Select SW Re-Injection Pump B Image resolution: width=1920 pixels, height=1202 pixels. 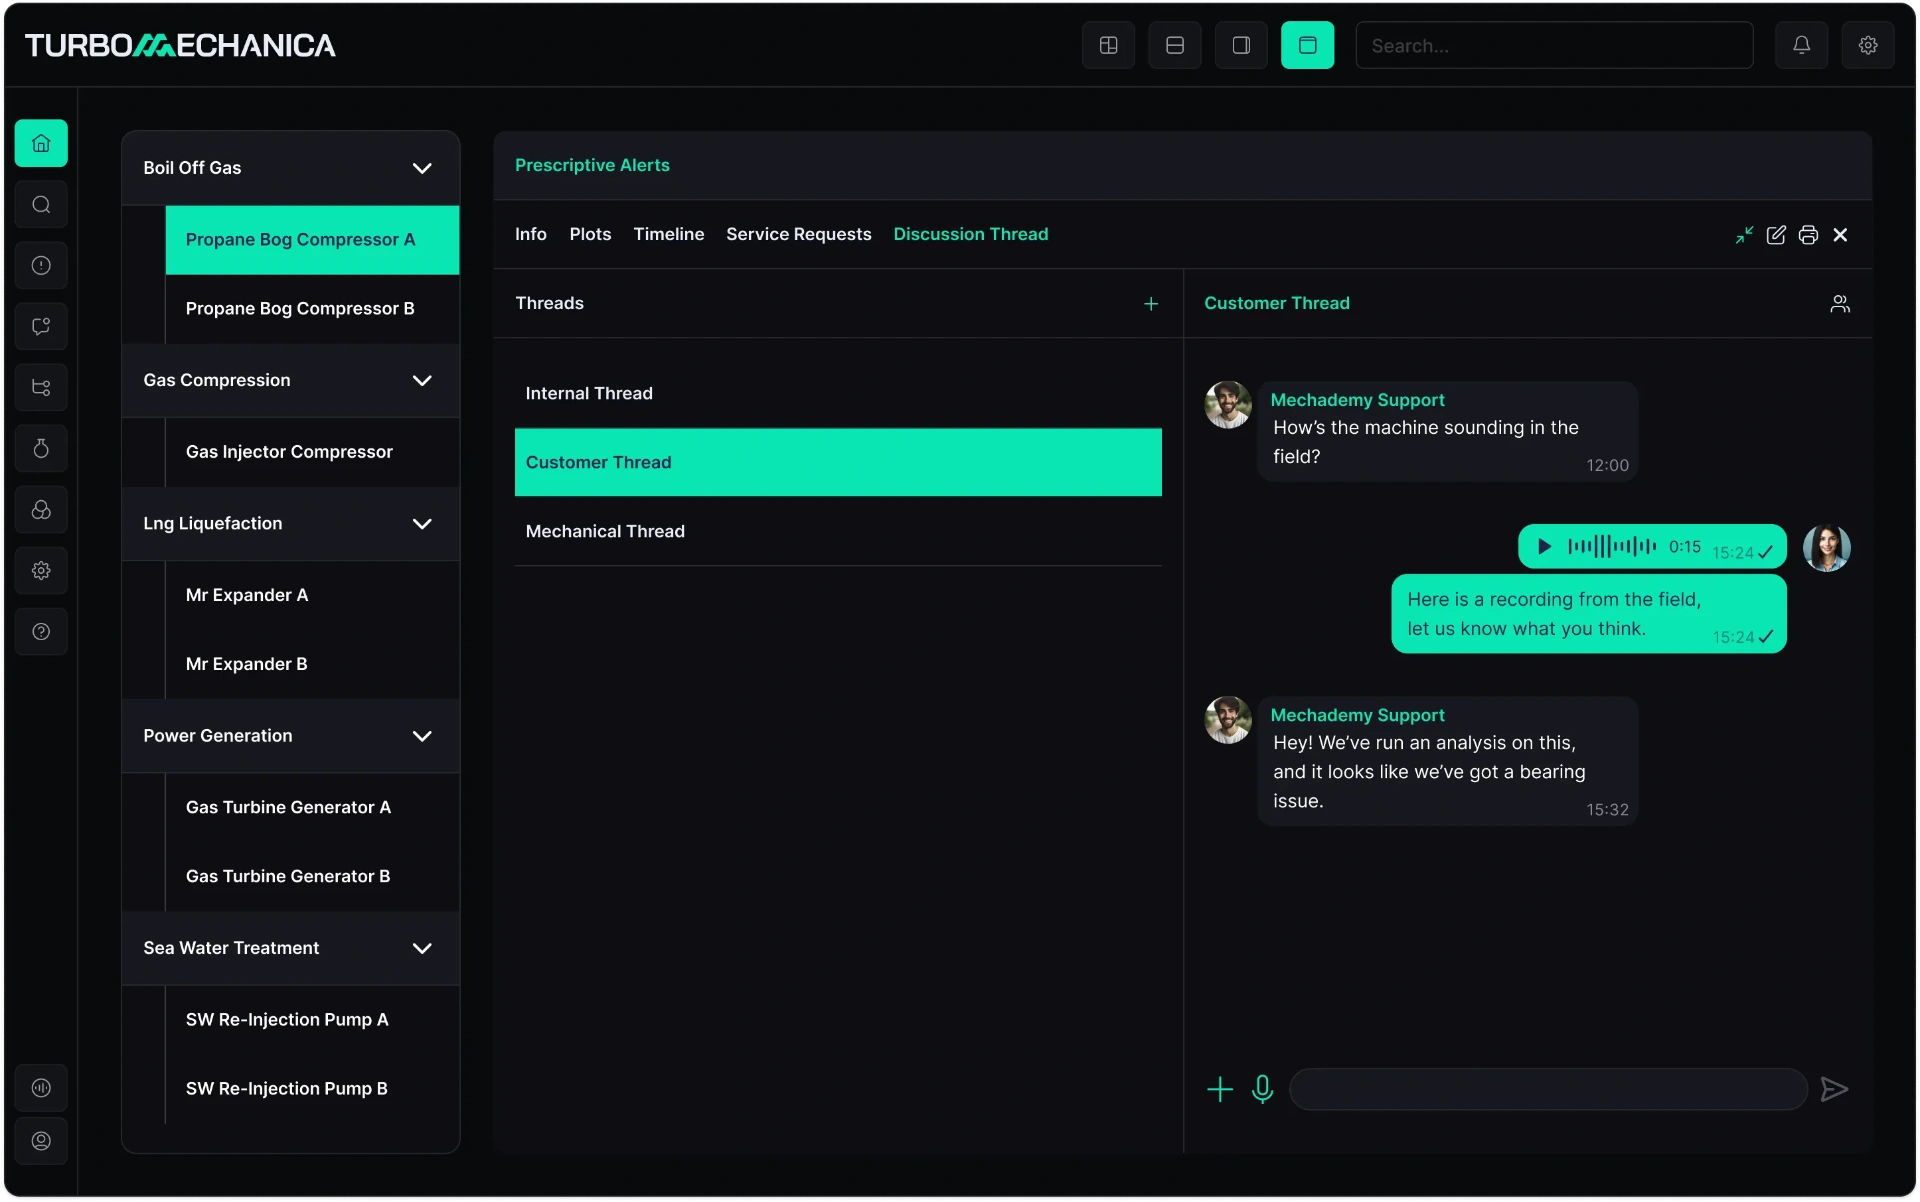click(x=312, y=1088)
